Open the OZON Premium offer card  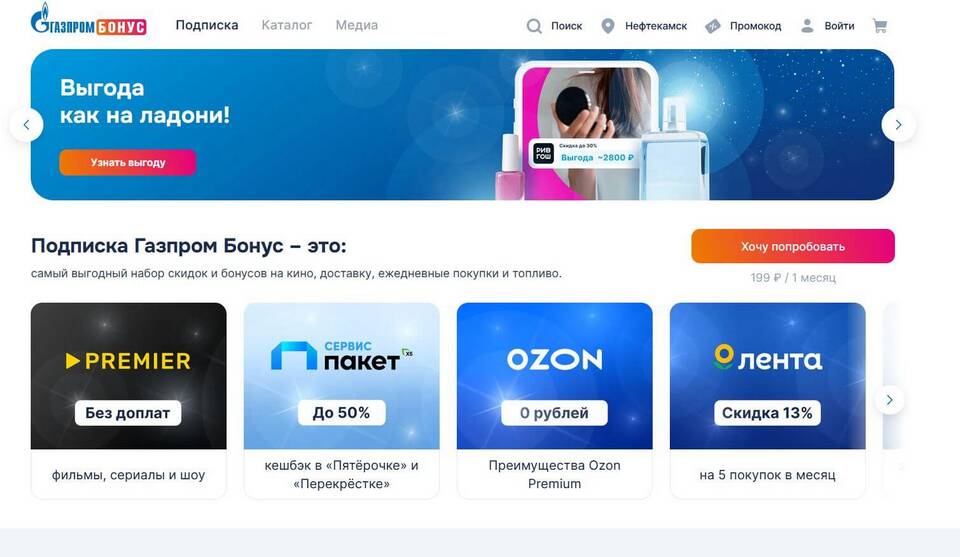[555, 400]
